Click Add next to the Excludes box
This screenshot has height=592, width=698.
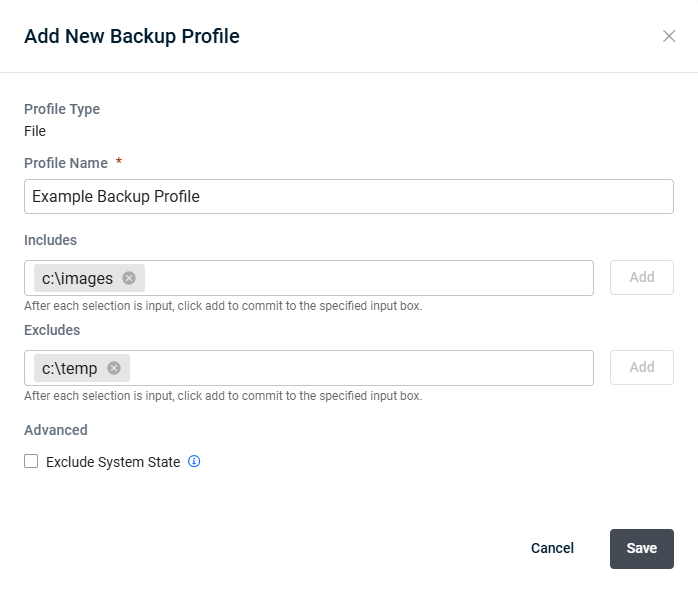pos(641,367)
